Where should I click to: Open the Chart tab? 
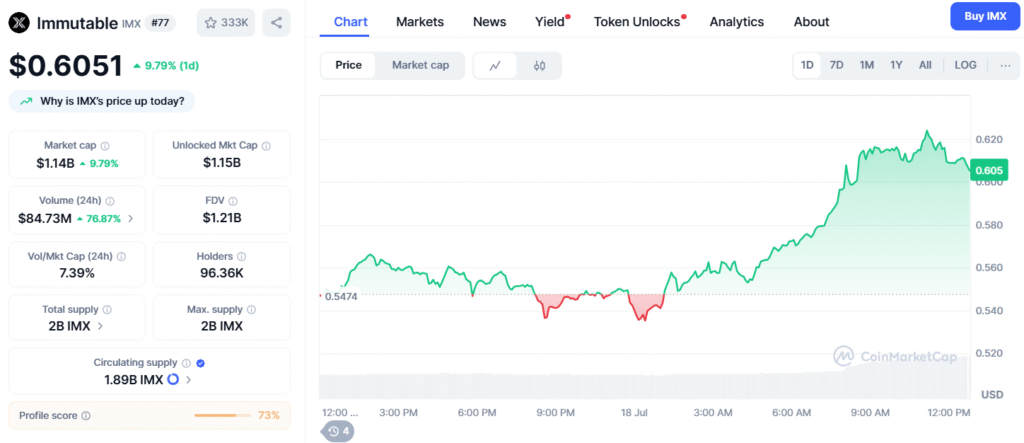(x=351, y=22)
